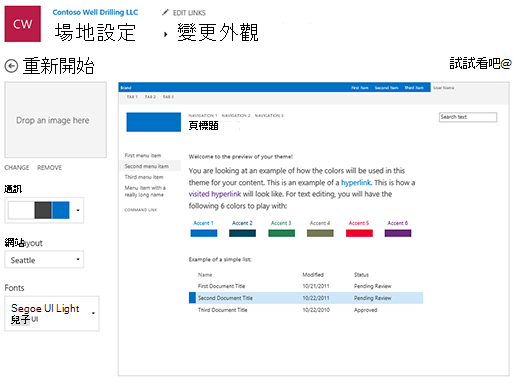Click the 10/22/2010 modified date
518x384 pixels.
(316, 310)
